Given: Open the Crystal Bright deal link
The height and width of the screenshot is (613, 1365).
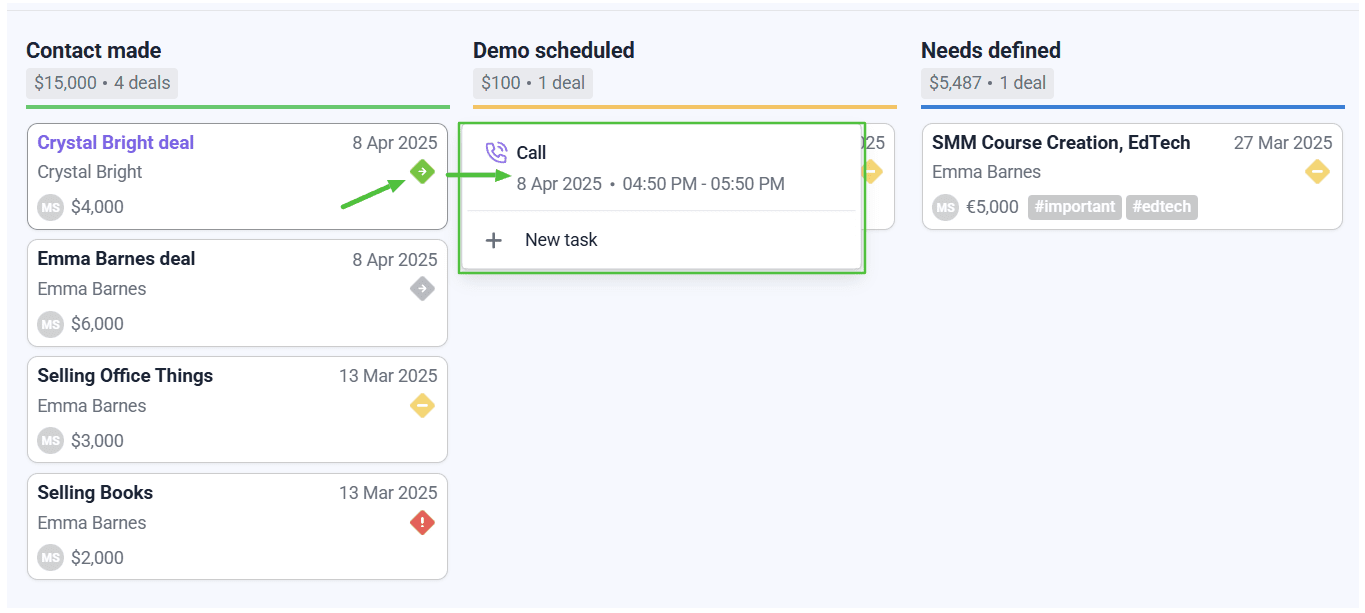Looking at the screenshot, I should [x=116, y=143].
